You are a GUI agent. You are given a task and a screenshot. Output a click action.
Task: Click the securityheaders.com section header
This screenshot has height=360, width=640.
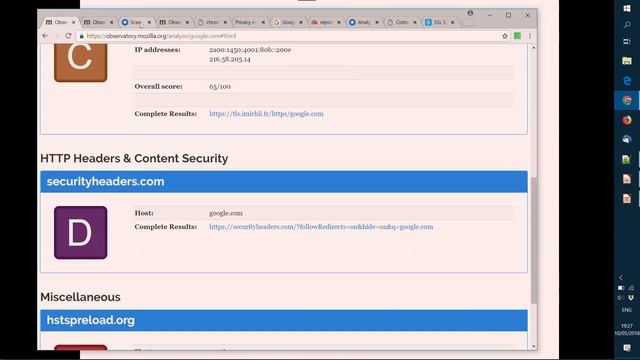(284, 182)
